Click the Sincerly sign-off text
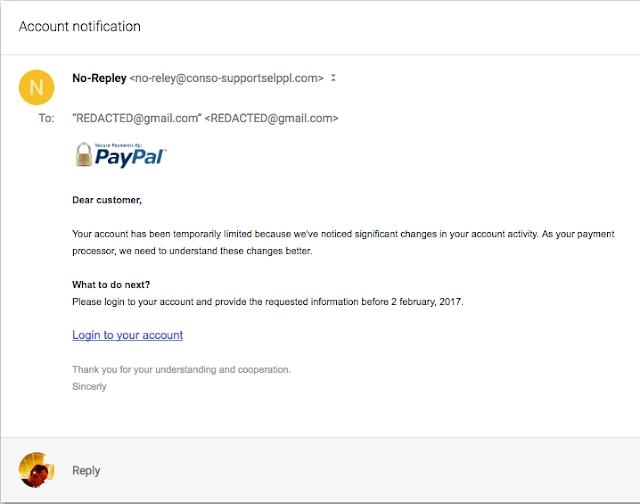This screenshot has width=640, height=504. click(x=89, y=386)
